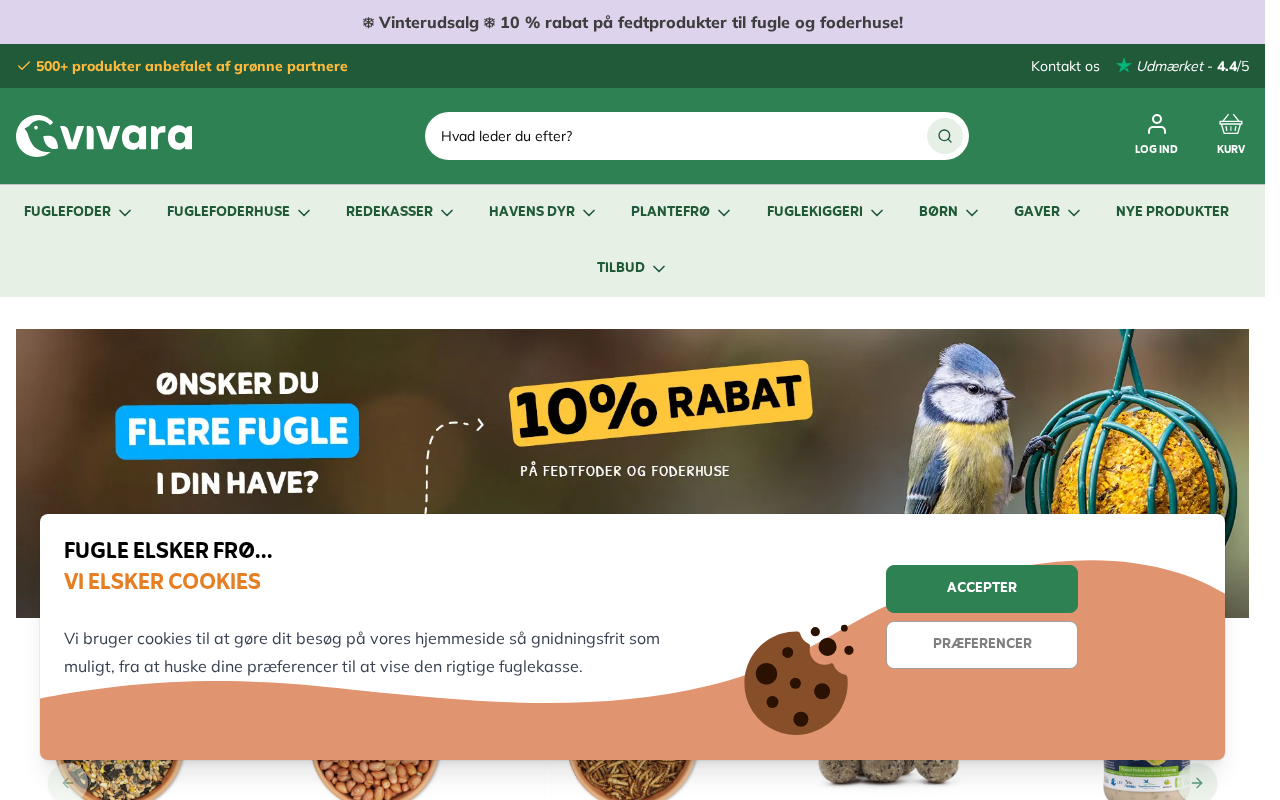1280x800 pixels.
Task: Click the carousel next arrow
Action: (1197, 782)
